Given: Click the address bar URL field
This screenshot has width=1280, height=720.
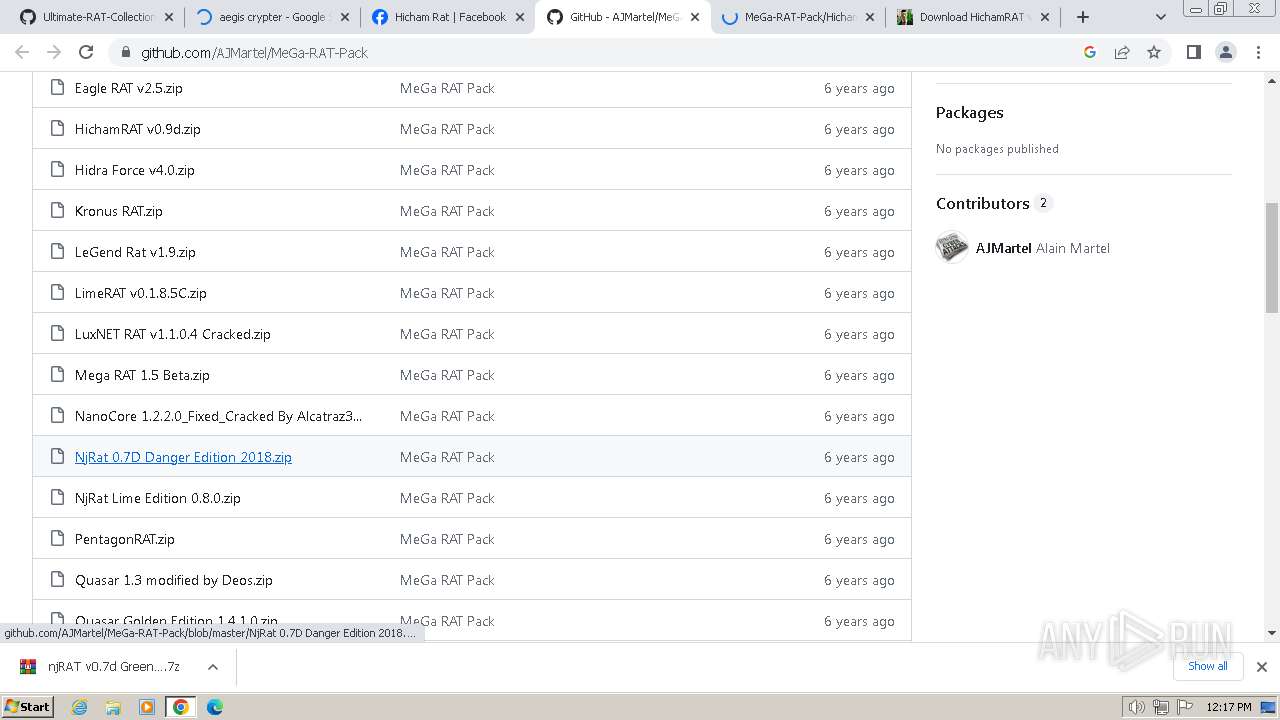Looking at the screenshot, I should point(600,52).
